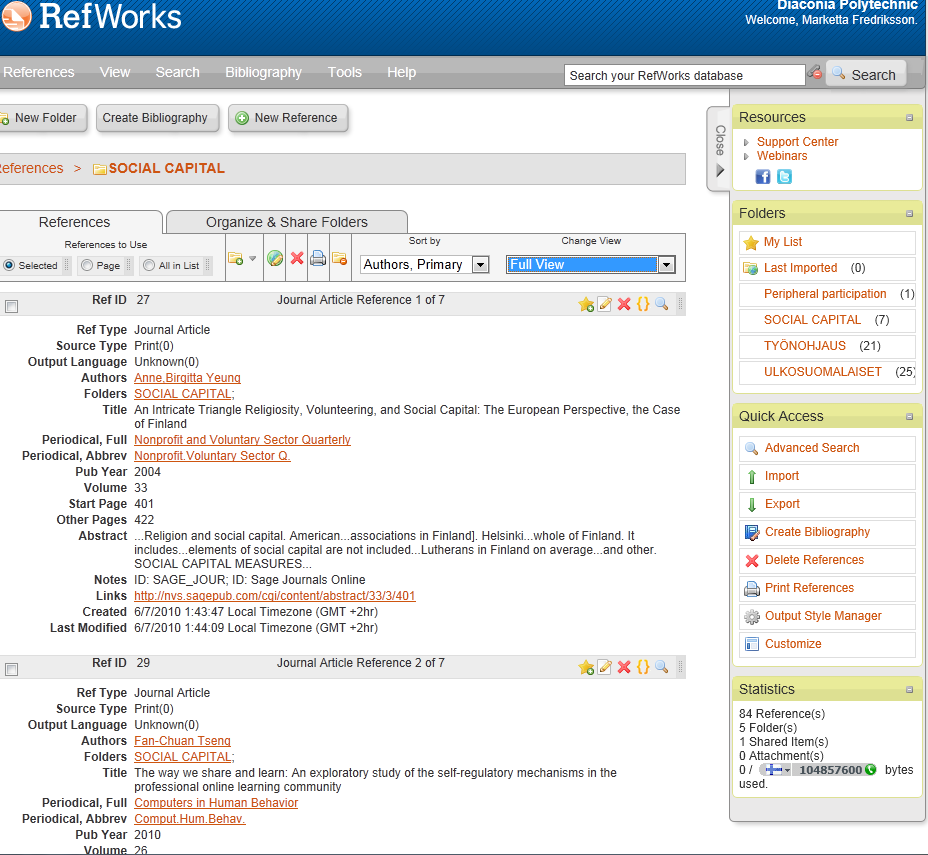Image resolution: width=928 pixels, height=855 pixels.
Task: Open the Help menu
Action: pyautogui.click(x=401, y=72)
